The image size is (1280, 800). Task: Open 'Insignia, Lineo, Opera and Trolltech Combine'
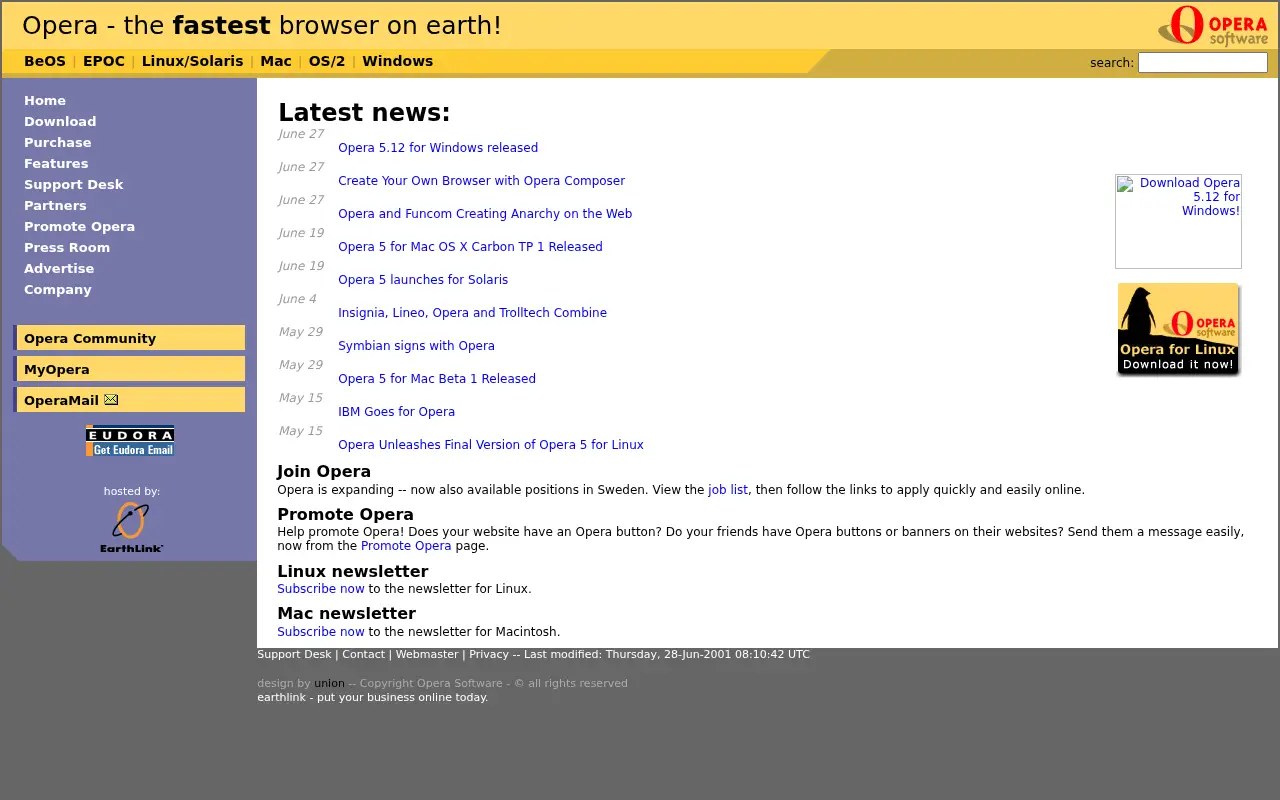tap(472, 313)
